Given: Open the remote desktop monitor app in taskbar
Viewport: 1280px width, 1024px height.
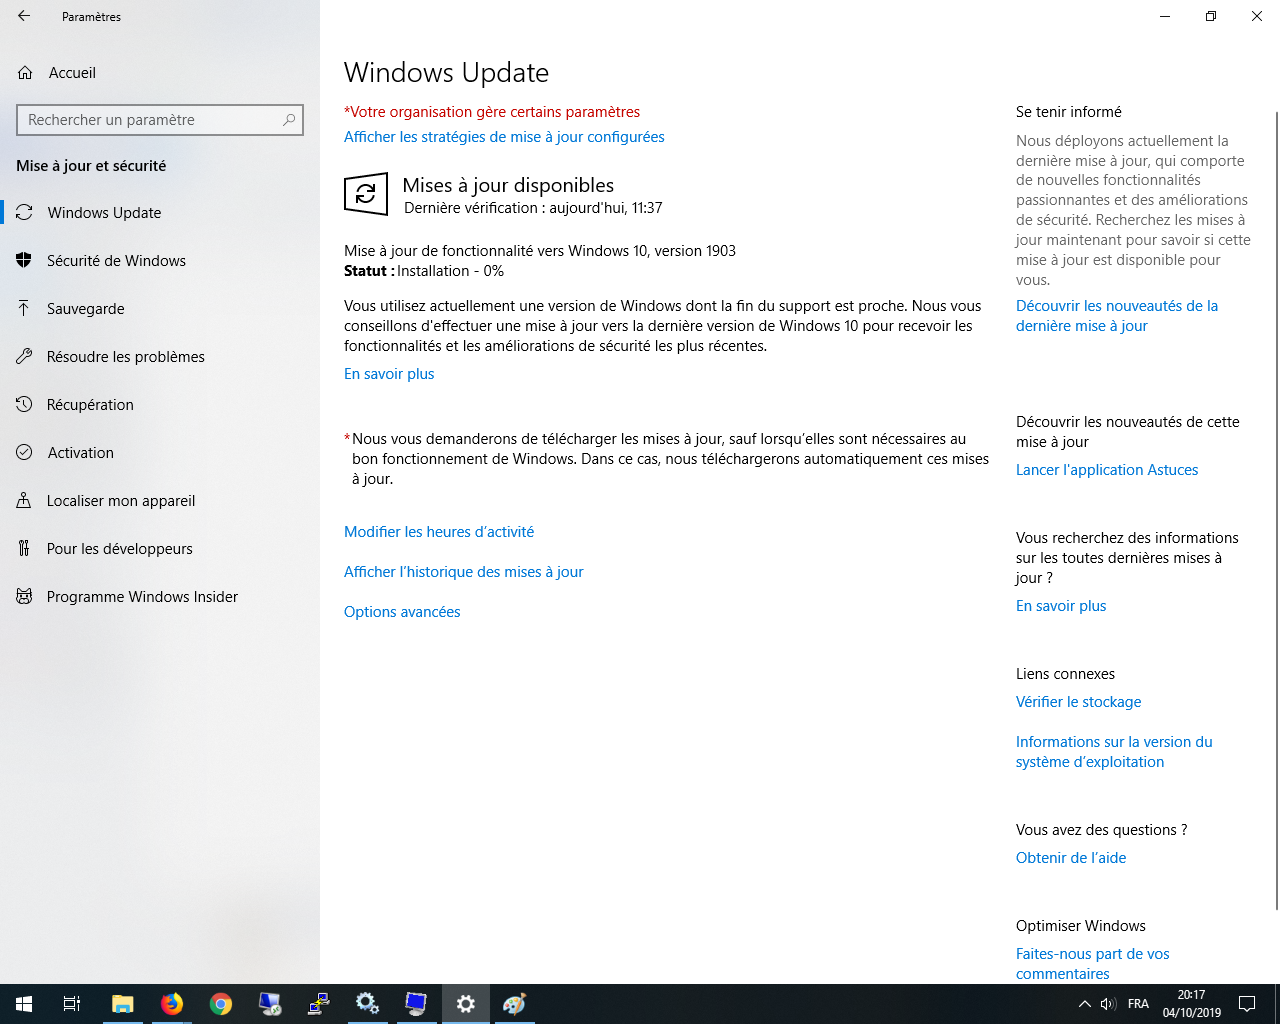Looking at the screenshot, I should 416,1004.
